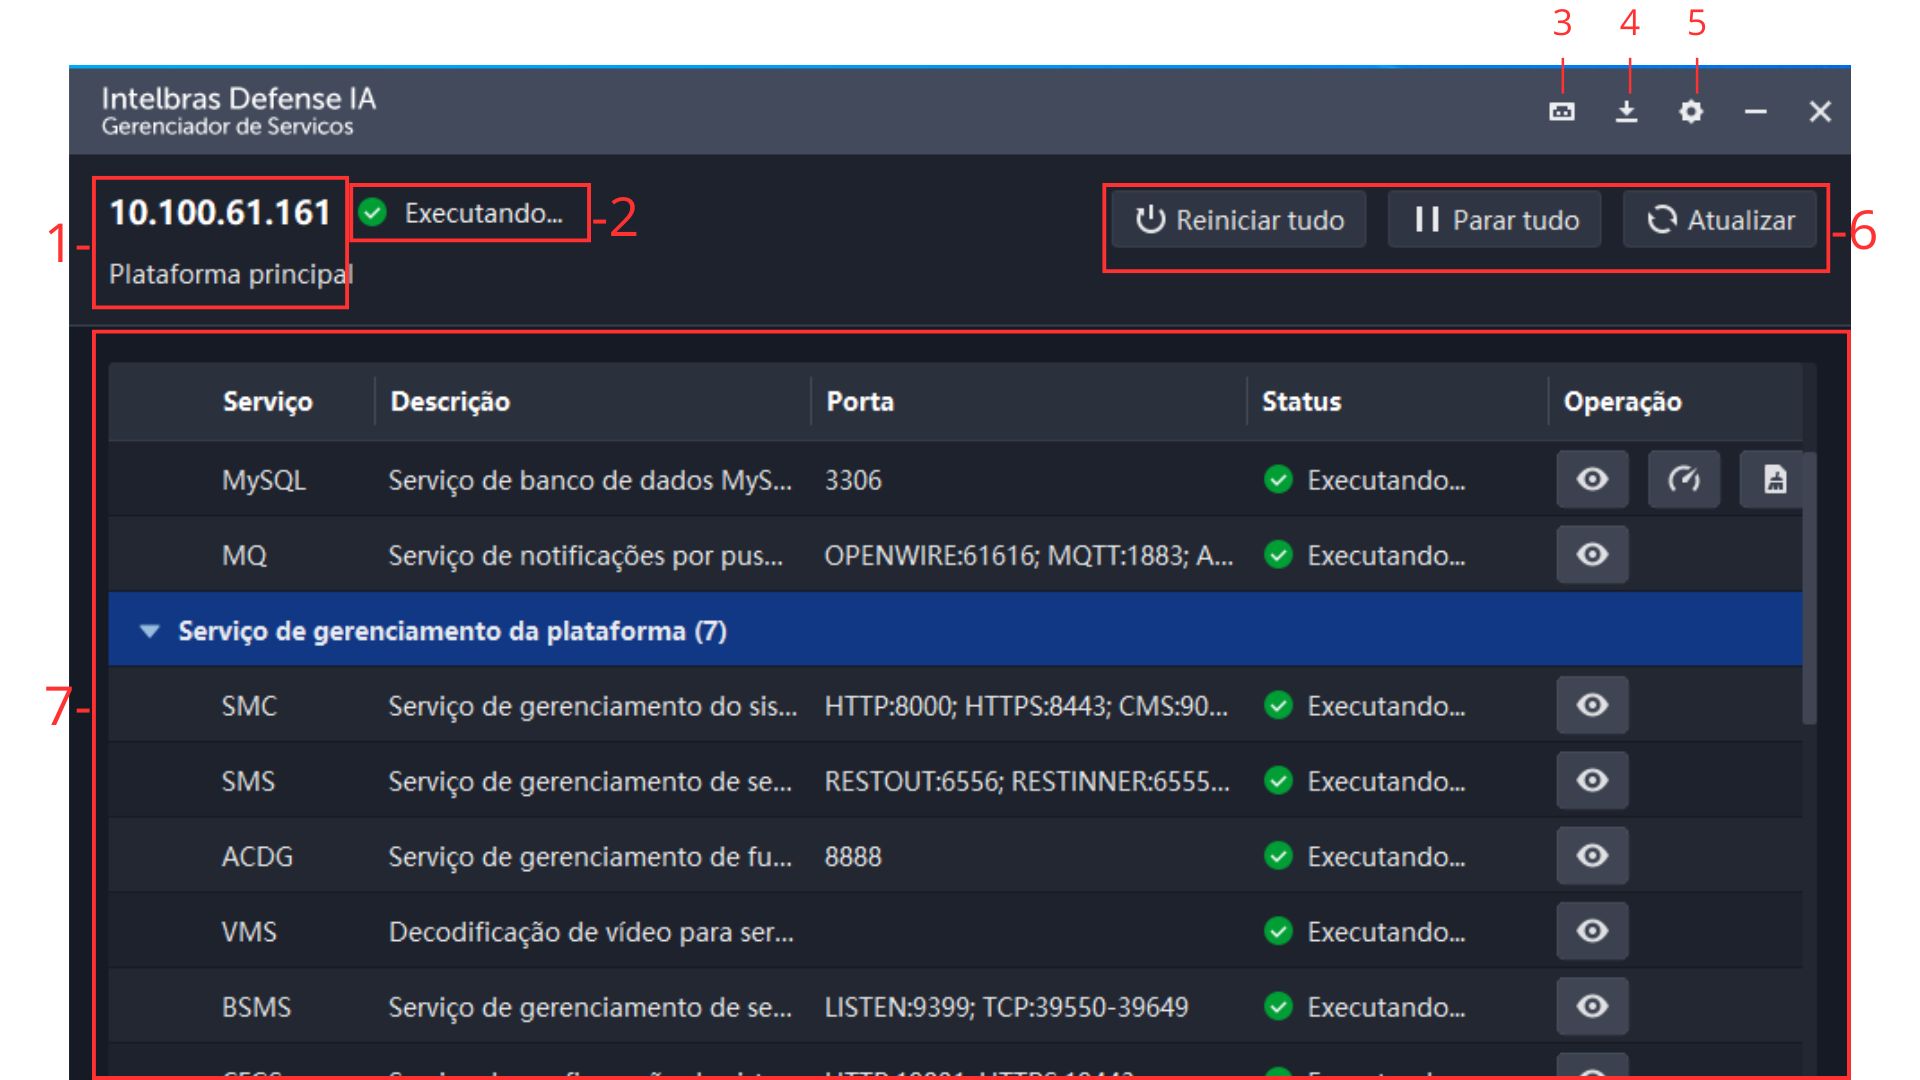Open settings gear icon in title bar
The height and width of the screenshot is (1080, 1920).
tap(1691, 111)
